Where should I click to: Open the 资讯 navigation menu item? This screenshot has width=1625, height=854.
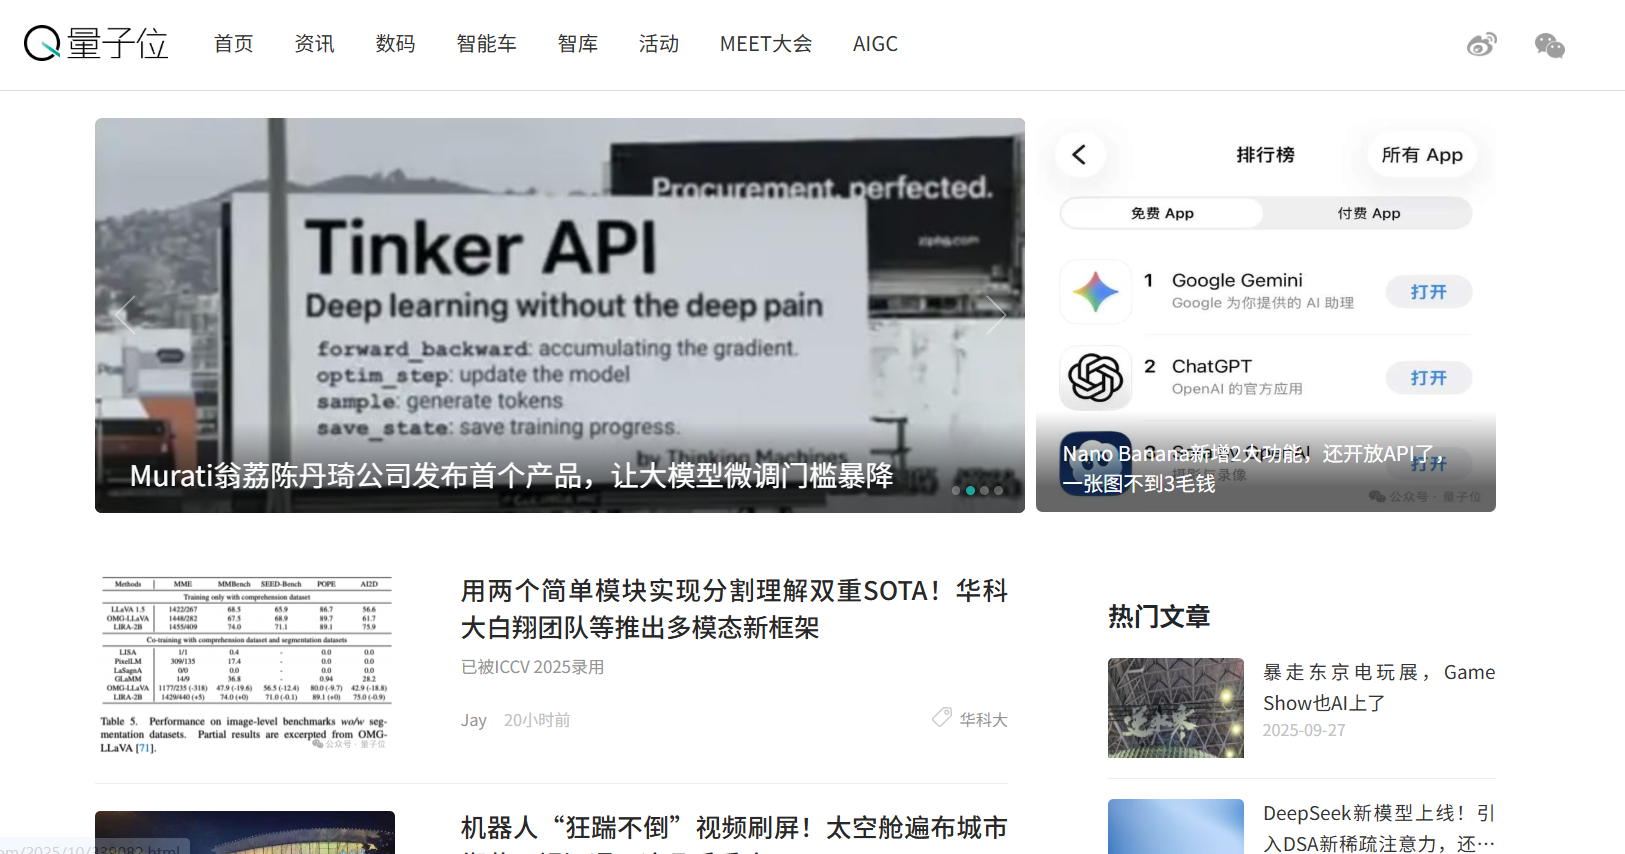point(314,44)
